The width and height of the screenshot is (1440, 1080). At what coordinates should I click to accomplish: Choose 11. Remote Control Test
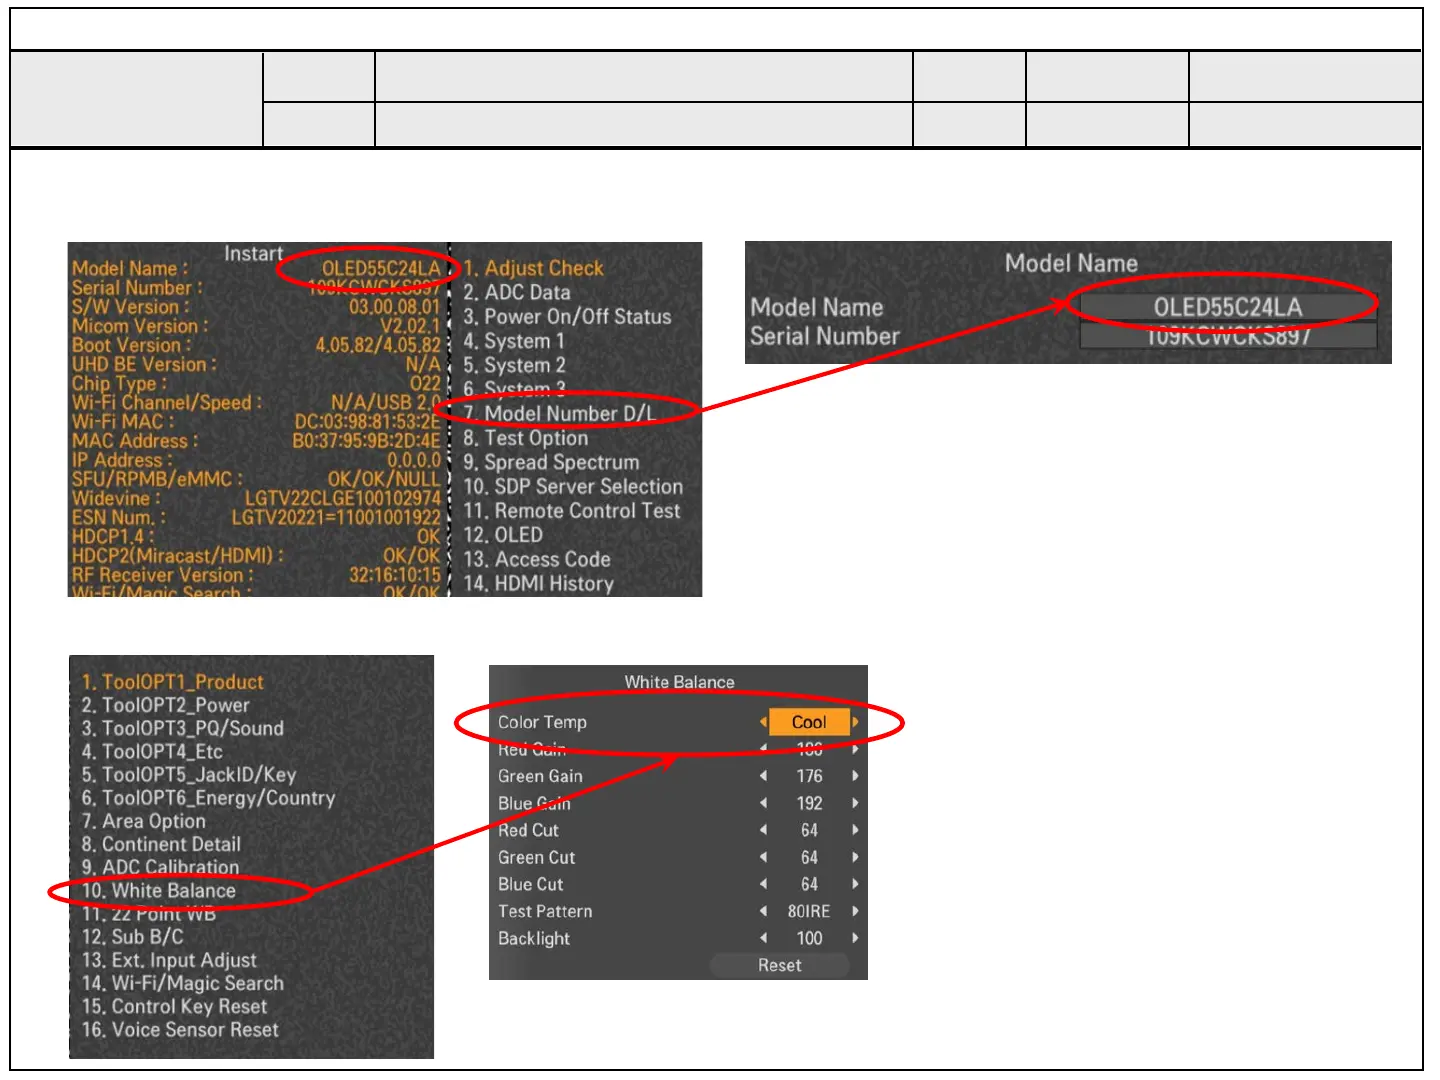[x=571, y=510]
